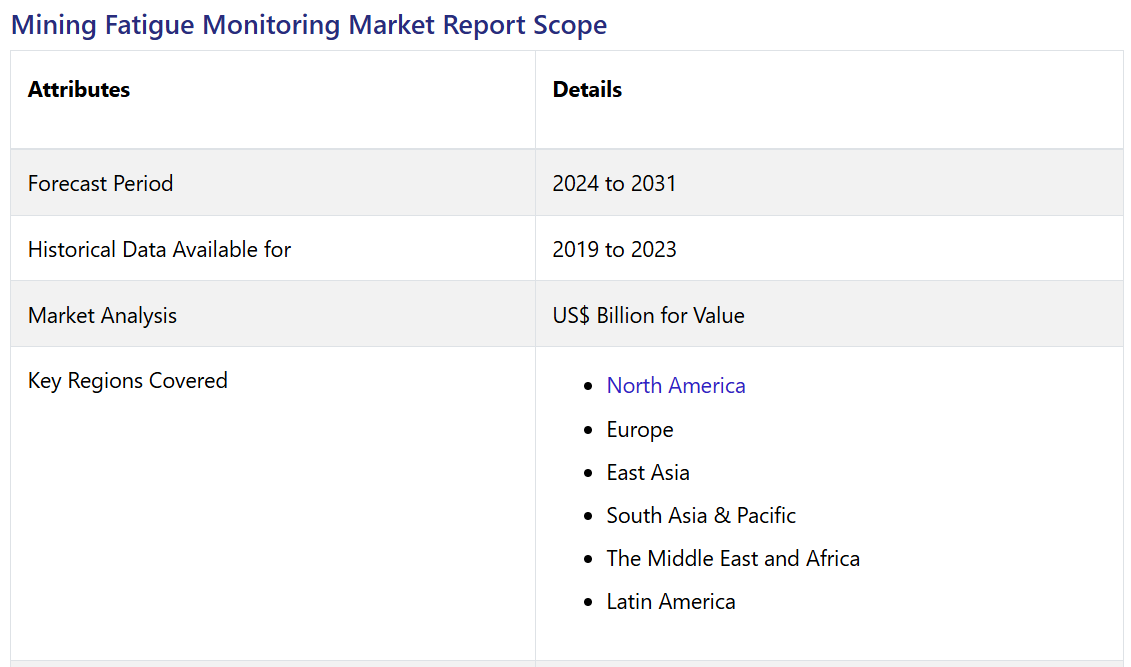Select the South Asia & Pacific entry
Screen dimensions: 1131x667
tap(701, 516)
